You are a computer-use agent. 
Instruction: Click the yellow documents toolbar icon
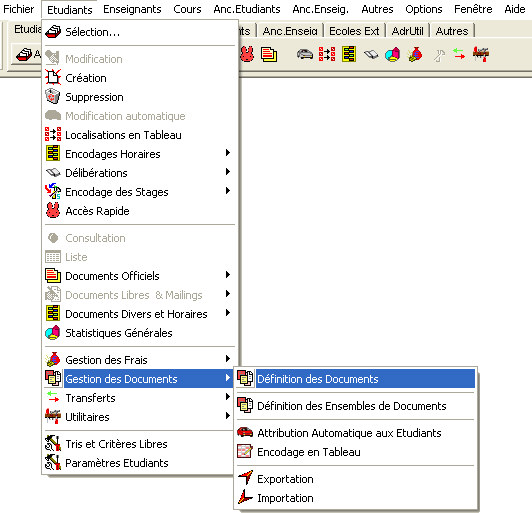click(x=269, y=54)
